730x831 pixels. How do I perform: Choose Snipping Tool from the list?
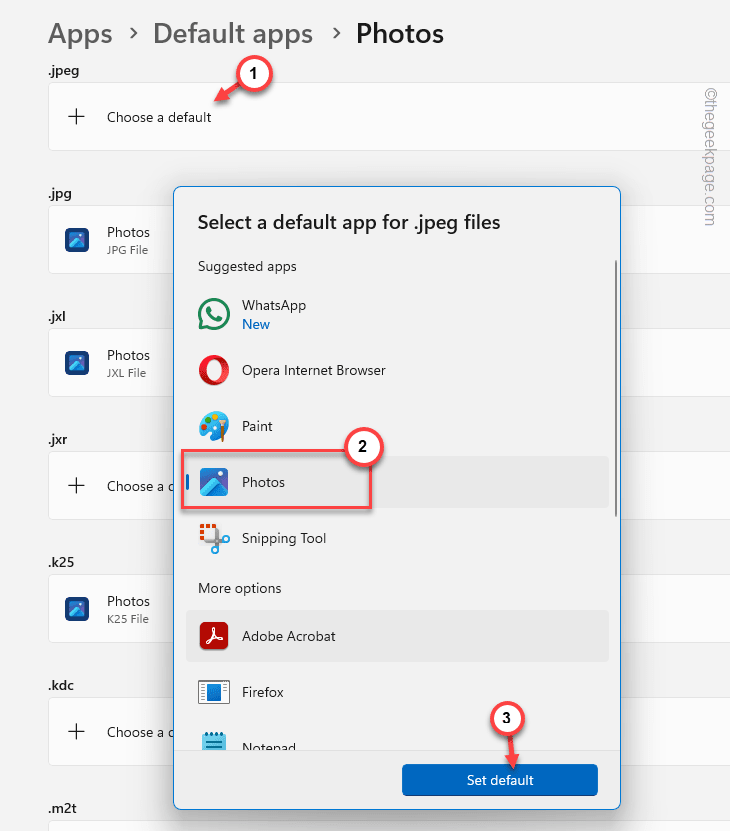(x=397, y=538)
